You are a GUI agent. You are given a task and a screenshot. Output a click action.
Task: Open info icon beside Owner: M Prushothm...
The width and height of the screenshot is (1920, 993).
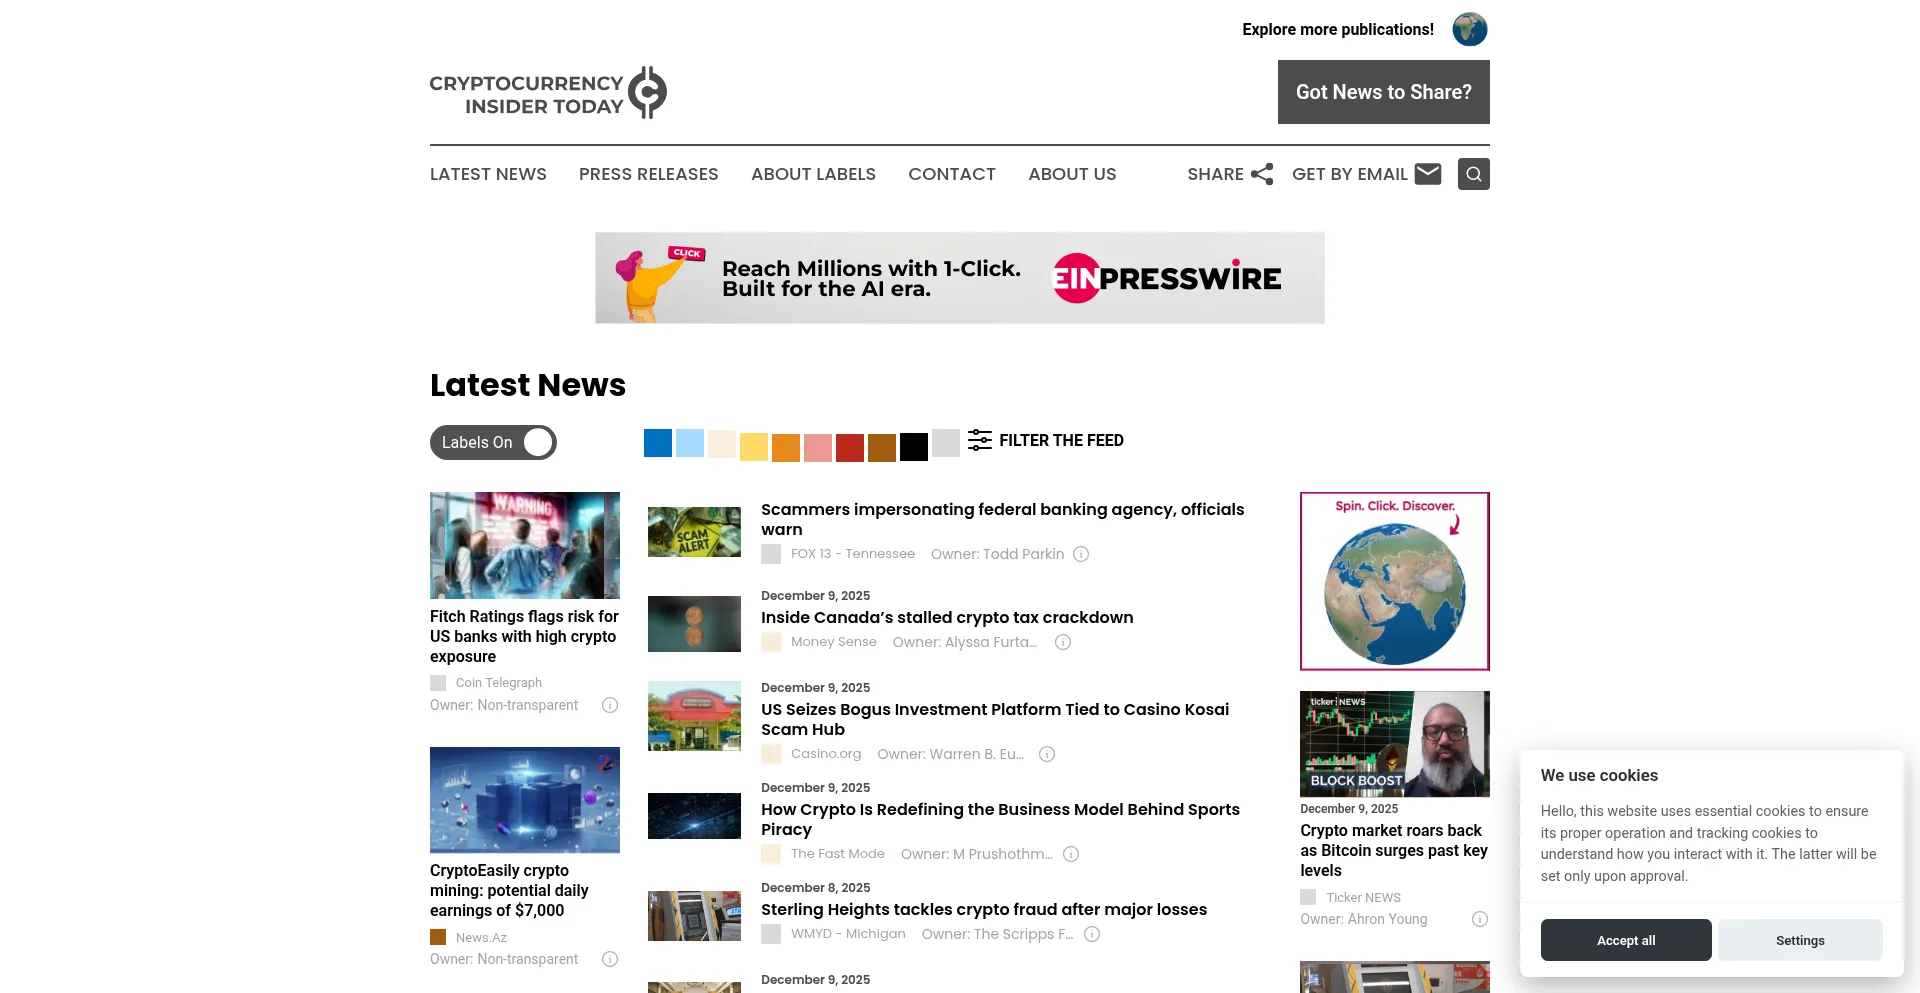pyautogui.click(x=1071, y=854)
